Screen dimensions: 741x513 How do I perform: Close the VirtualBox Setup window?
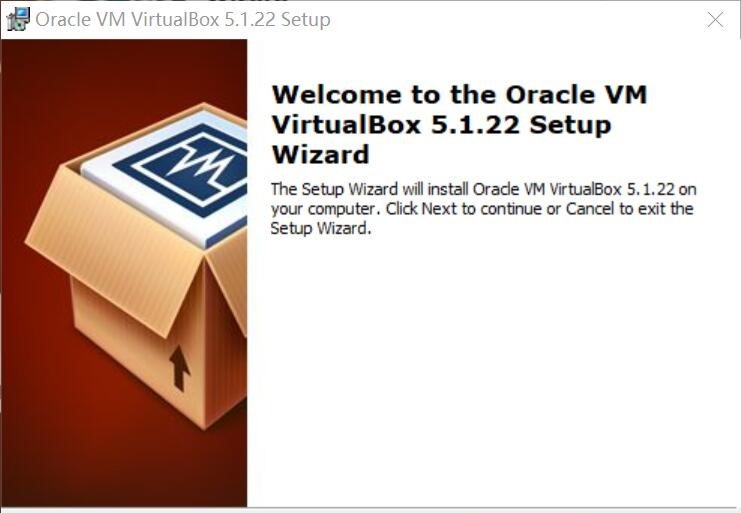pyautogui.click(x=715, y=20)
